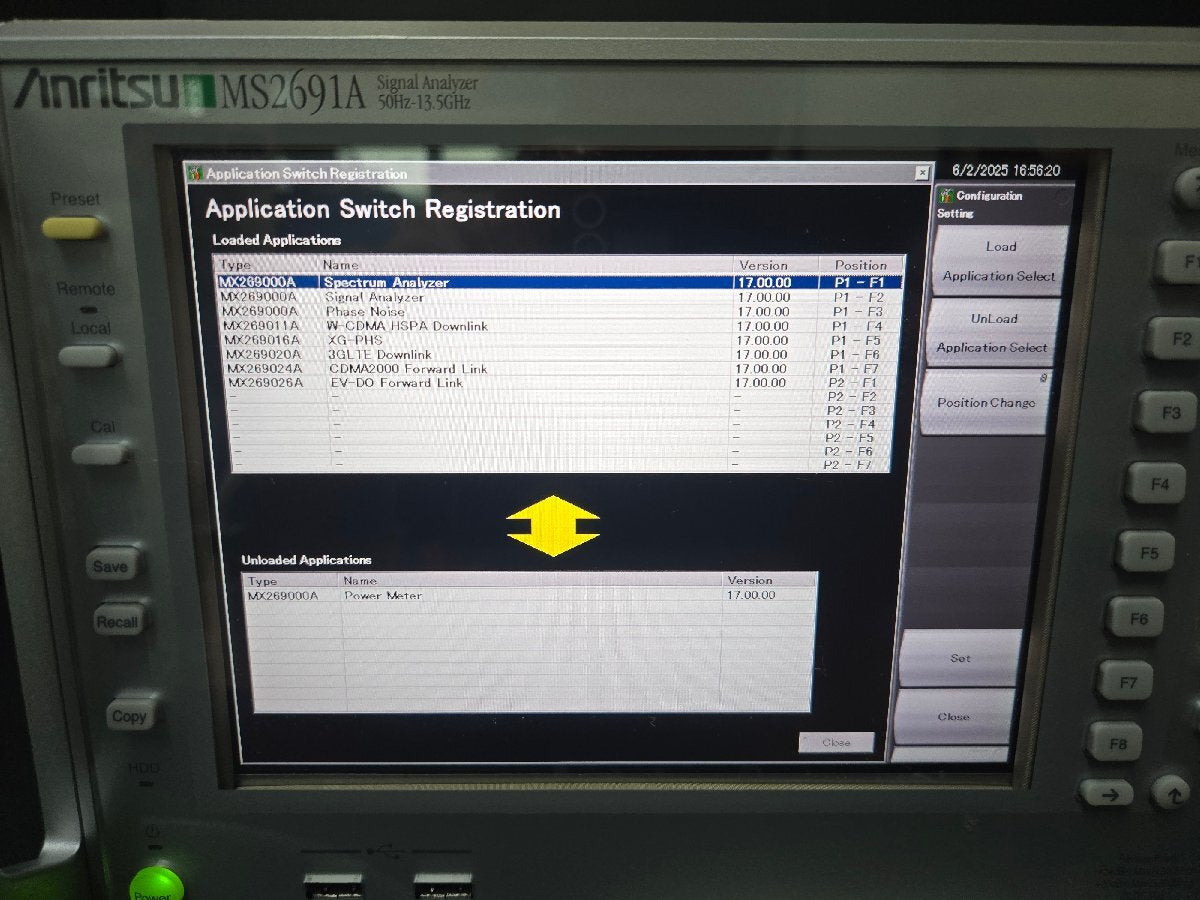Click the F8 hardware function key

pos(1115,742)
